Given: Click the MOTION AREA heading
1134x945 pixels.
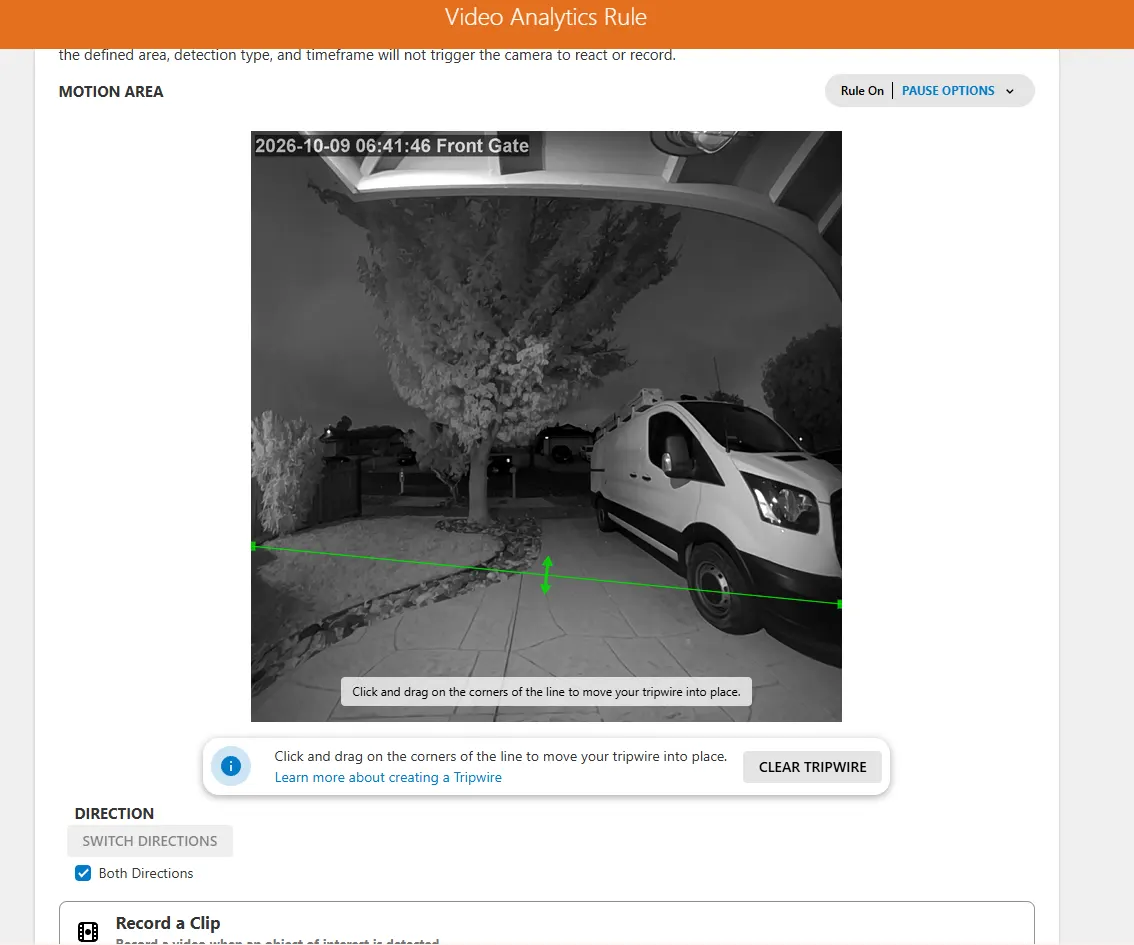Looking at the screenshot, I should tap(111, 92).
